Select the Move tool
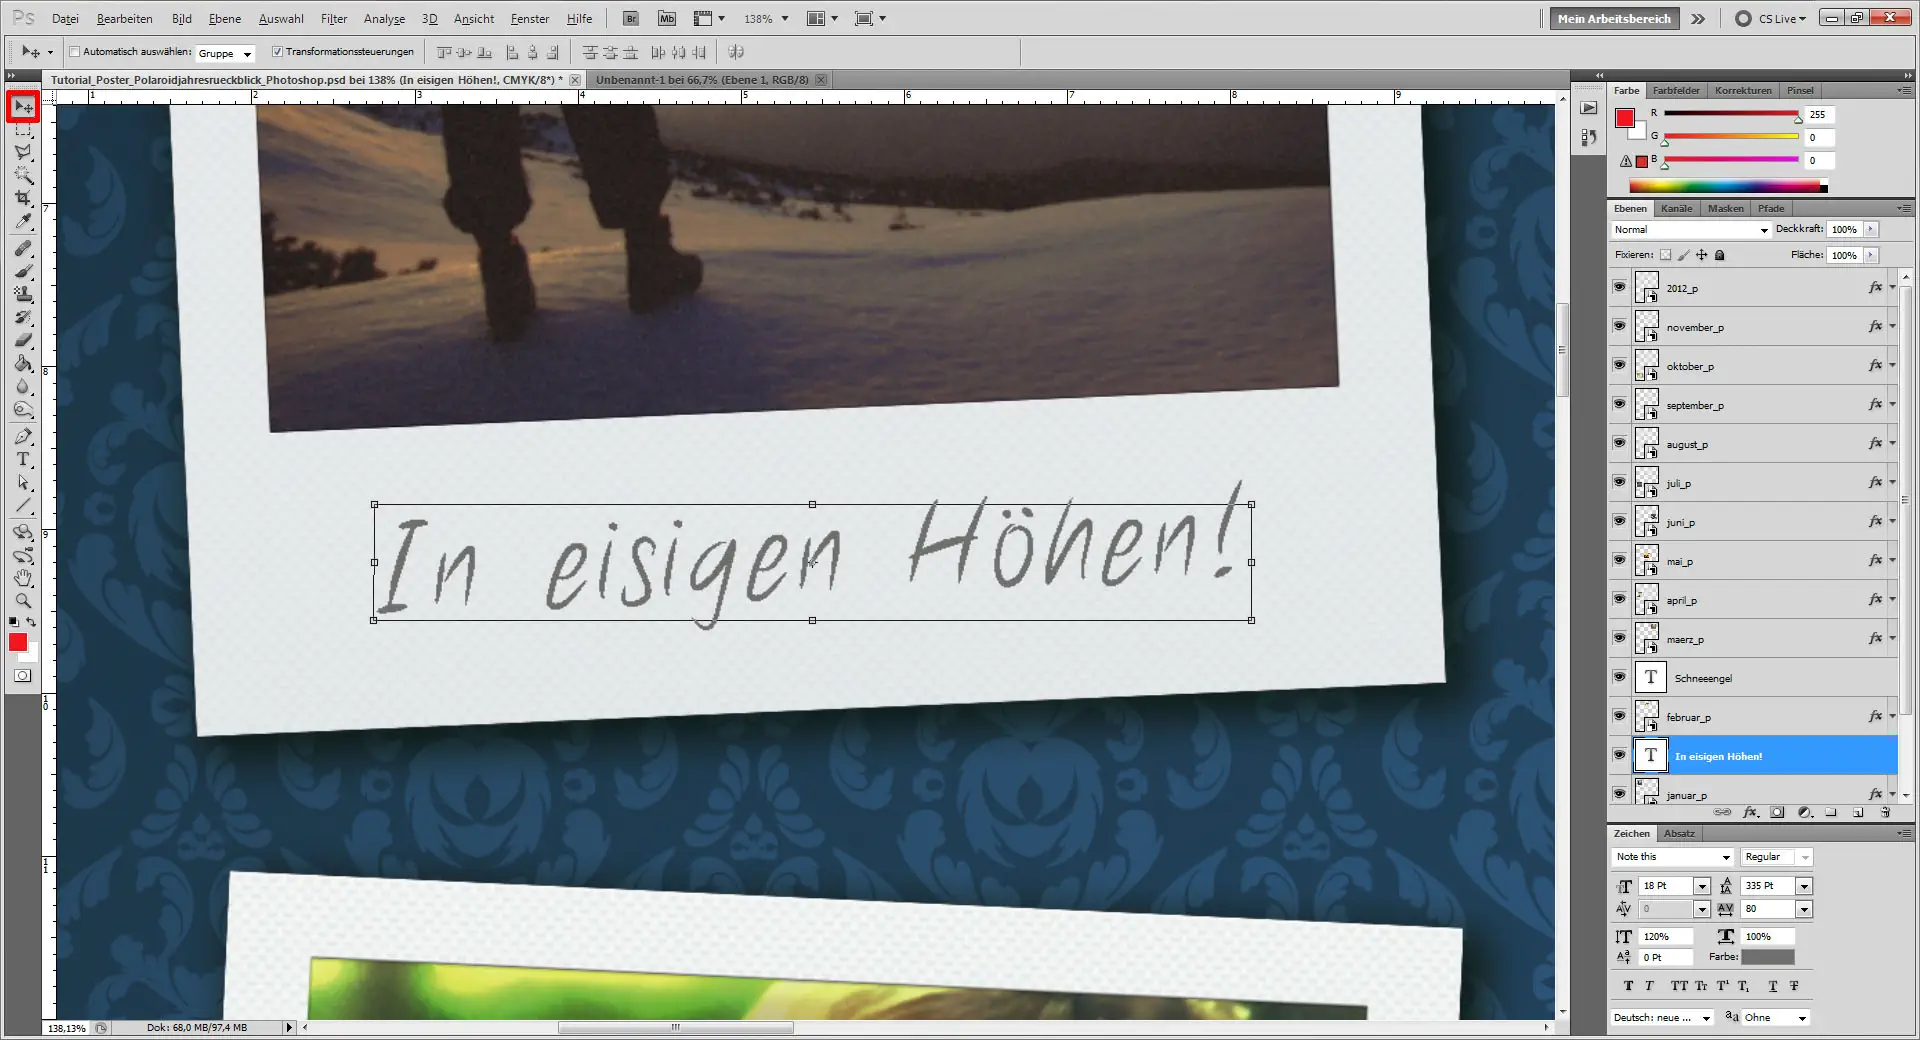This screenshot has width=1920, height=1040. (22, 106)
